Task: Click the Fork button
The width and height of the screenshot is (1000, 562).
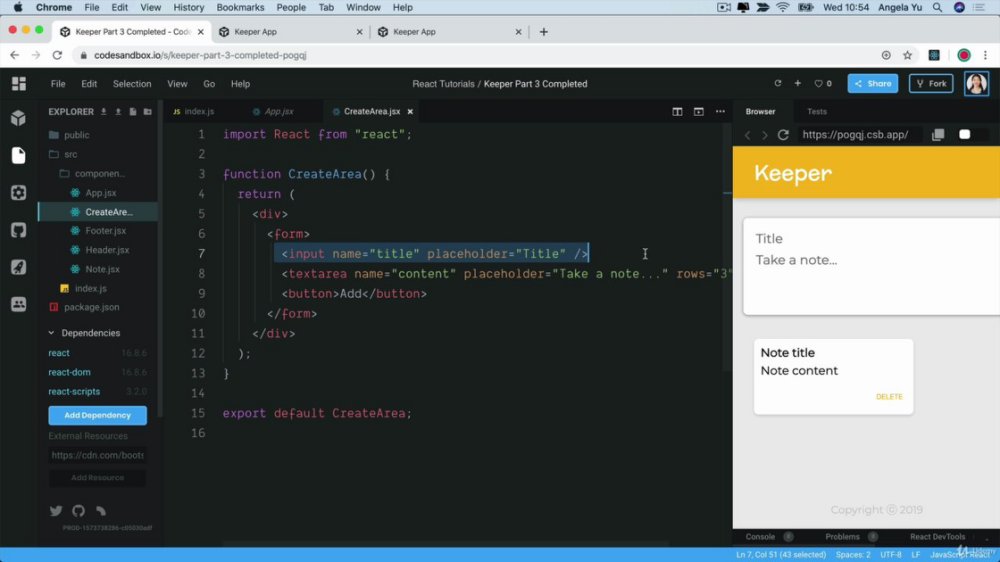Action: pyautogui.click(x=931, y=84)
